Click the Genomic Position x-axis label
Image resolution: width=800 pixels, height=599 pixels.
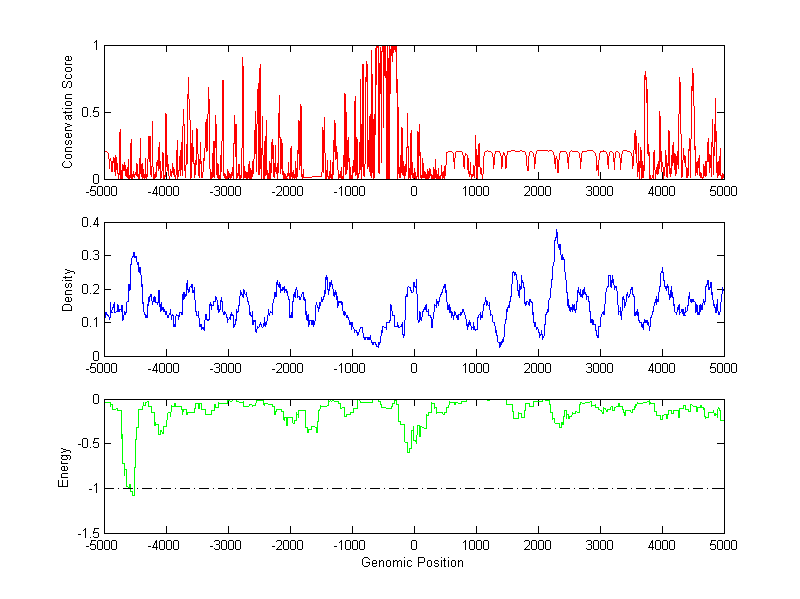[412, 562]
